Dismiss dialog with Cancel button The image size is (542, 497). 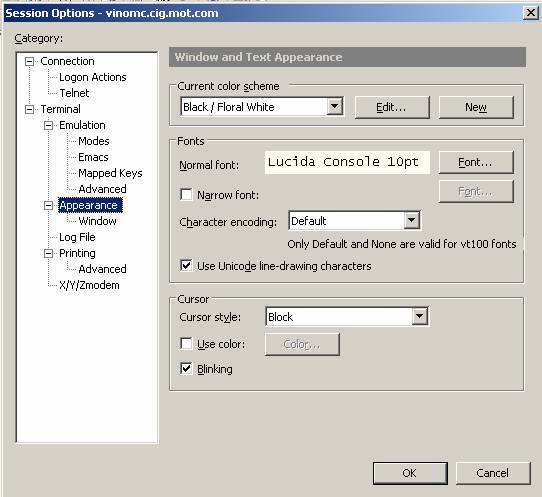click(x=493, y=473)
